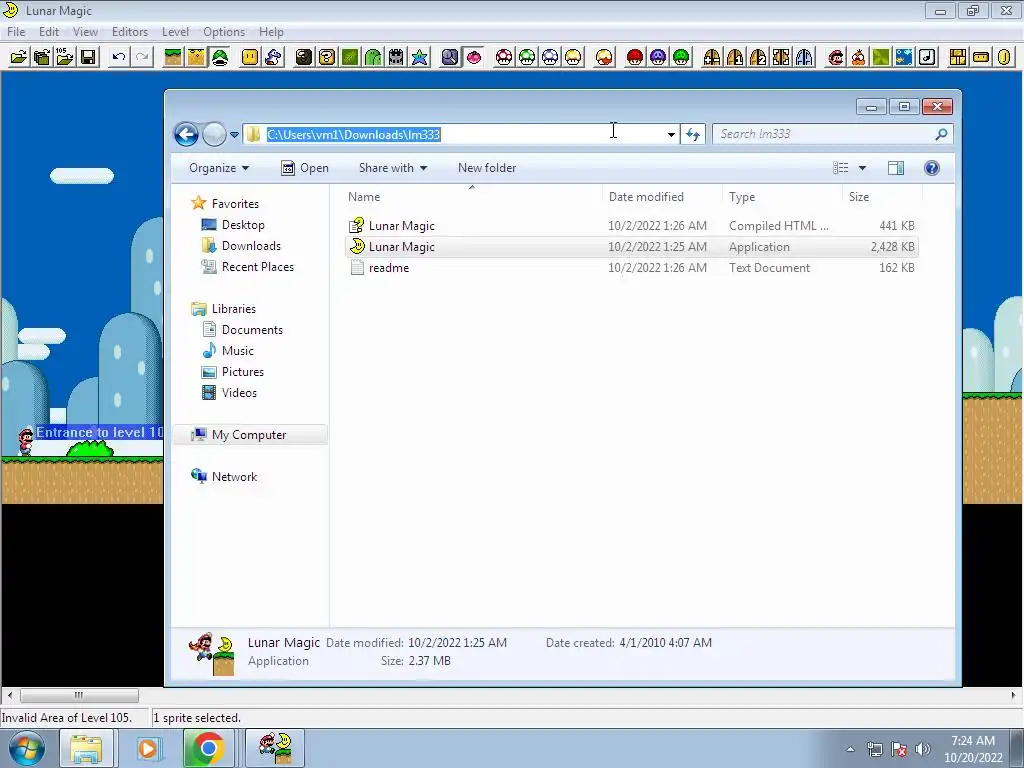The height and width of the screenshot is (768, 1024).
Task: Open the Help menu
Action: 271,31
